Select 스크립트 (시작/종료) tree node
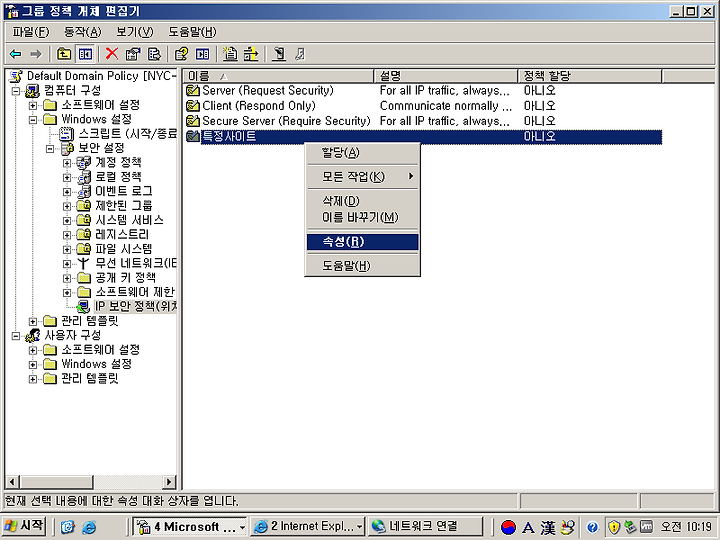Screen dimensions: 720x540 tap(127, 134)
